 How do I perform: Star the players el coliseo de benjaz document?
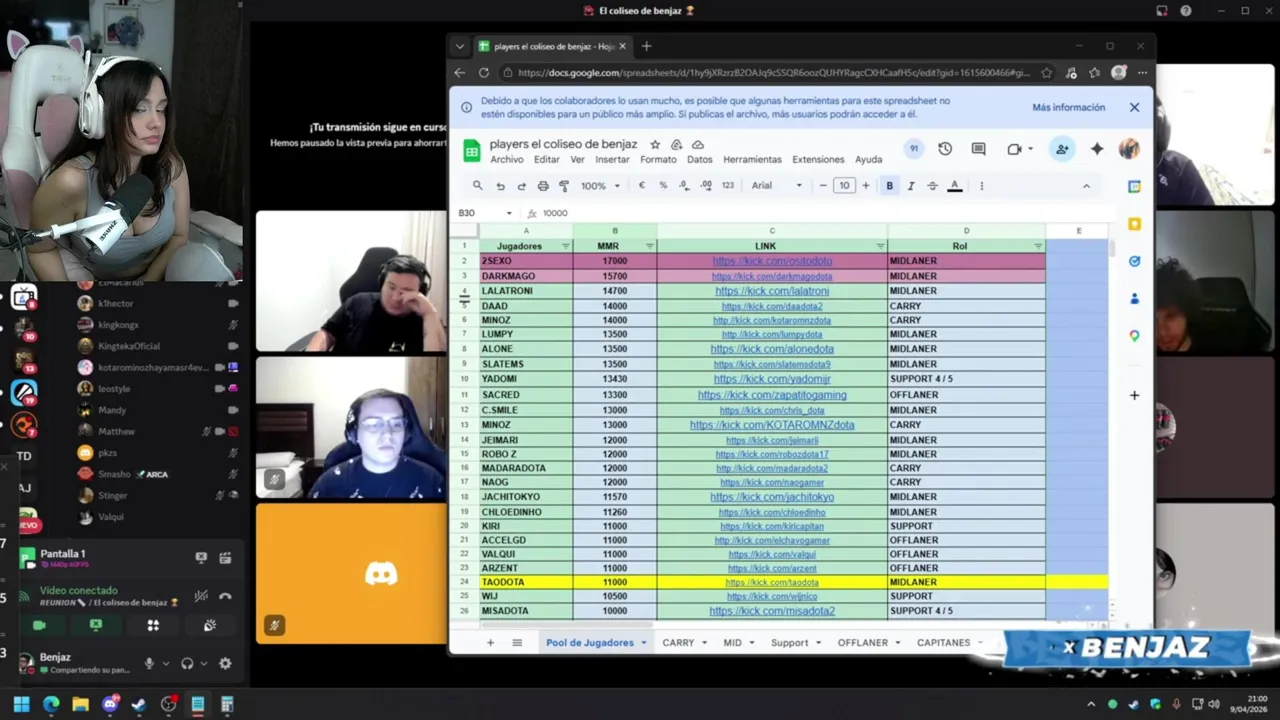(655, 144)
